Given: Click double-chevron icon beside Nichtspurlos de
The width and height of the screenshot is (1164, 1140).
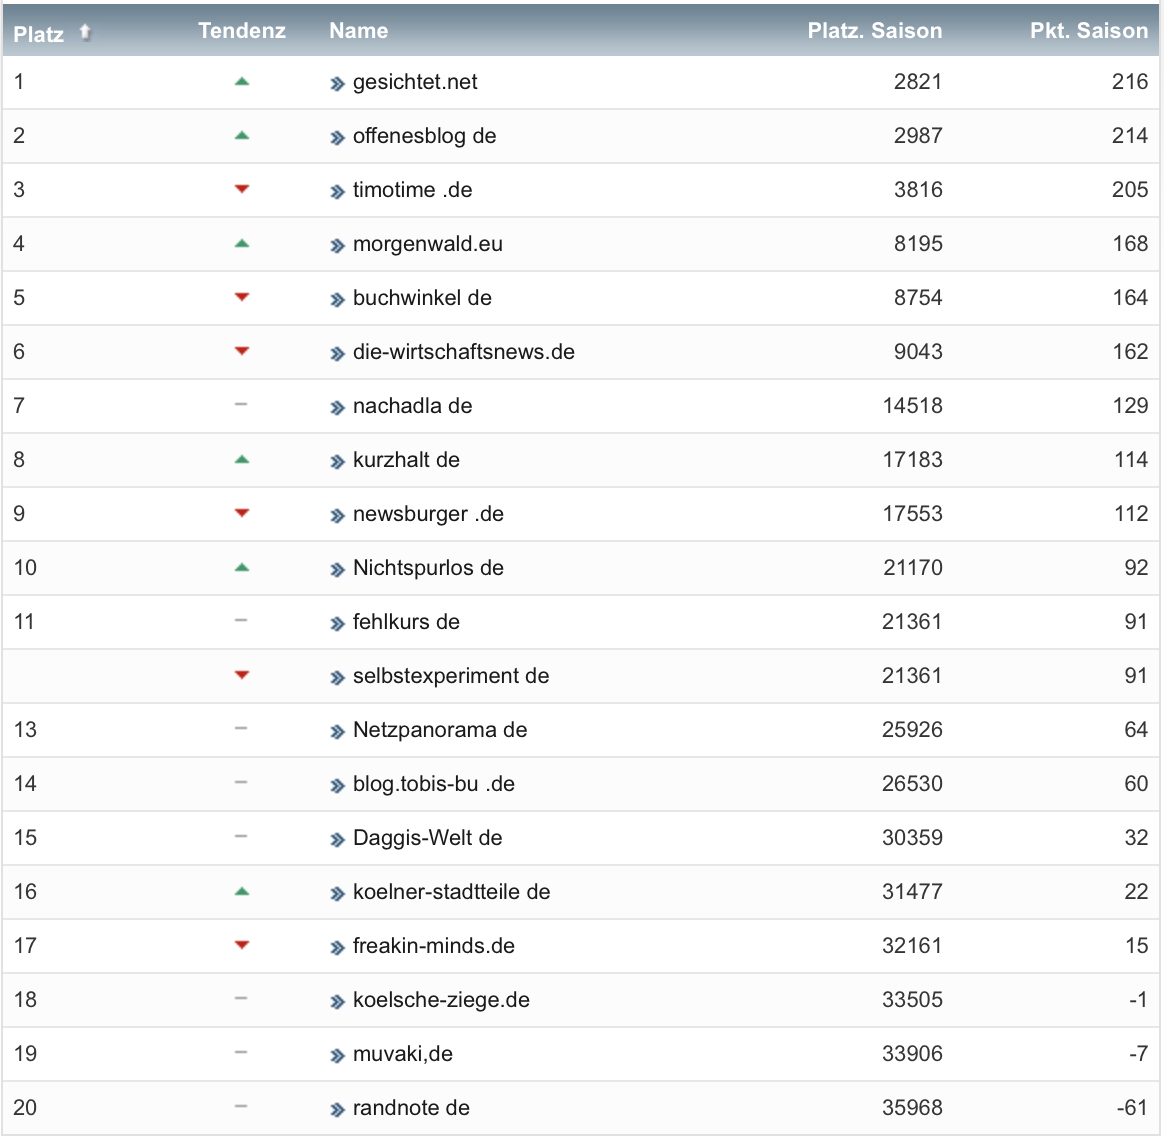Looking at the screenshot, I should coord(338,570).
